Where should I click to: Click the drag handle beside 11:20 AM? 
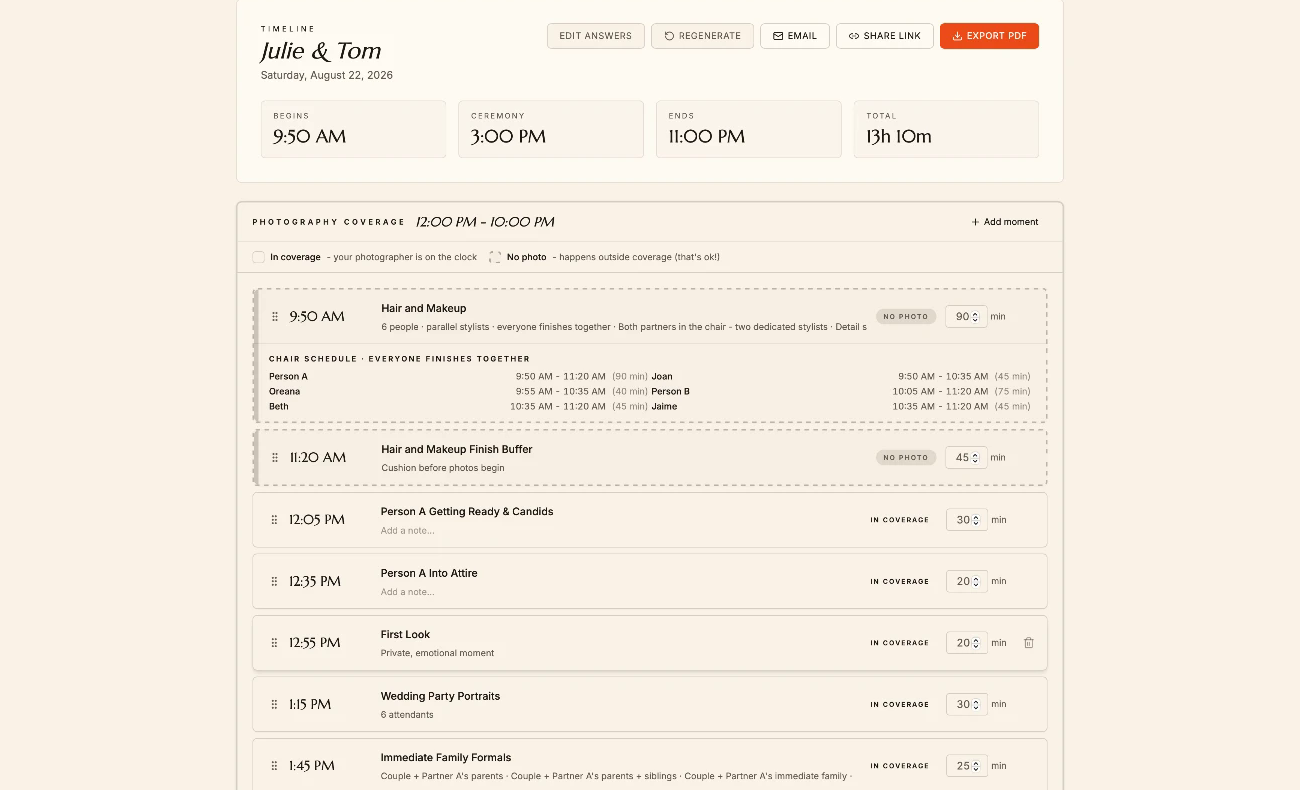coord(275,458)
